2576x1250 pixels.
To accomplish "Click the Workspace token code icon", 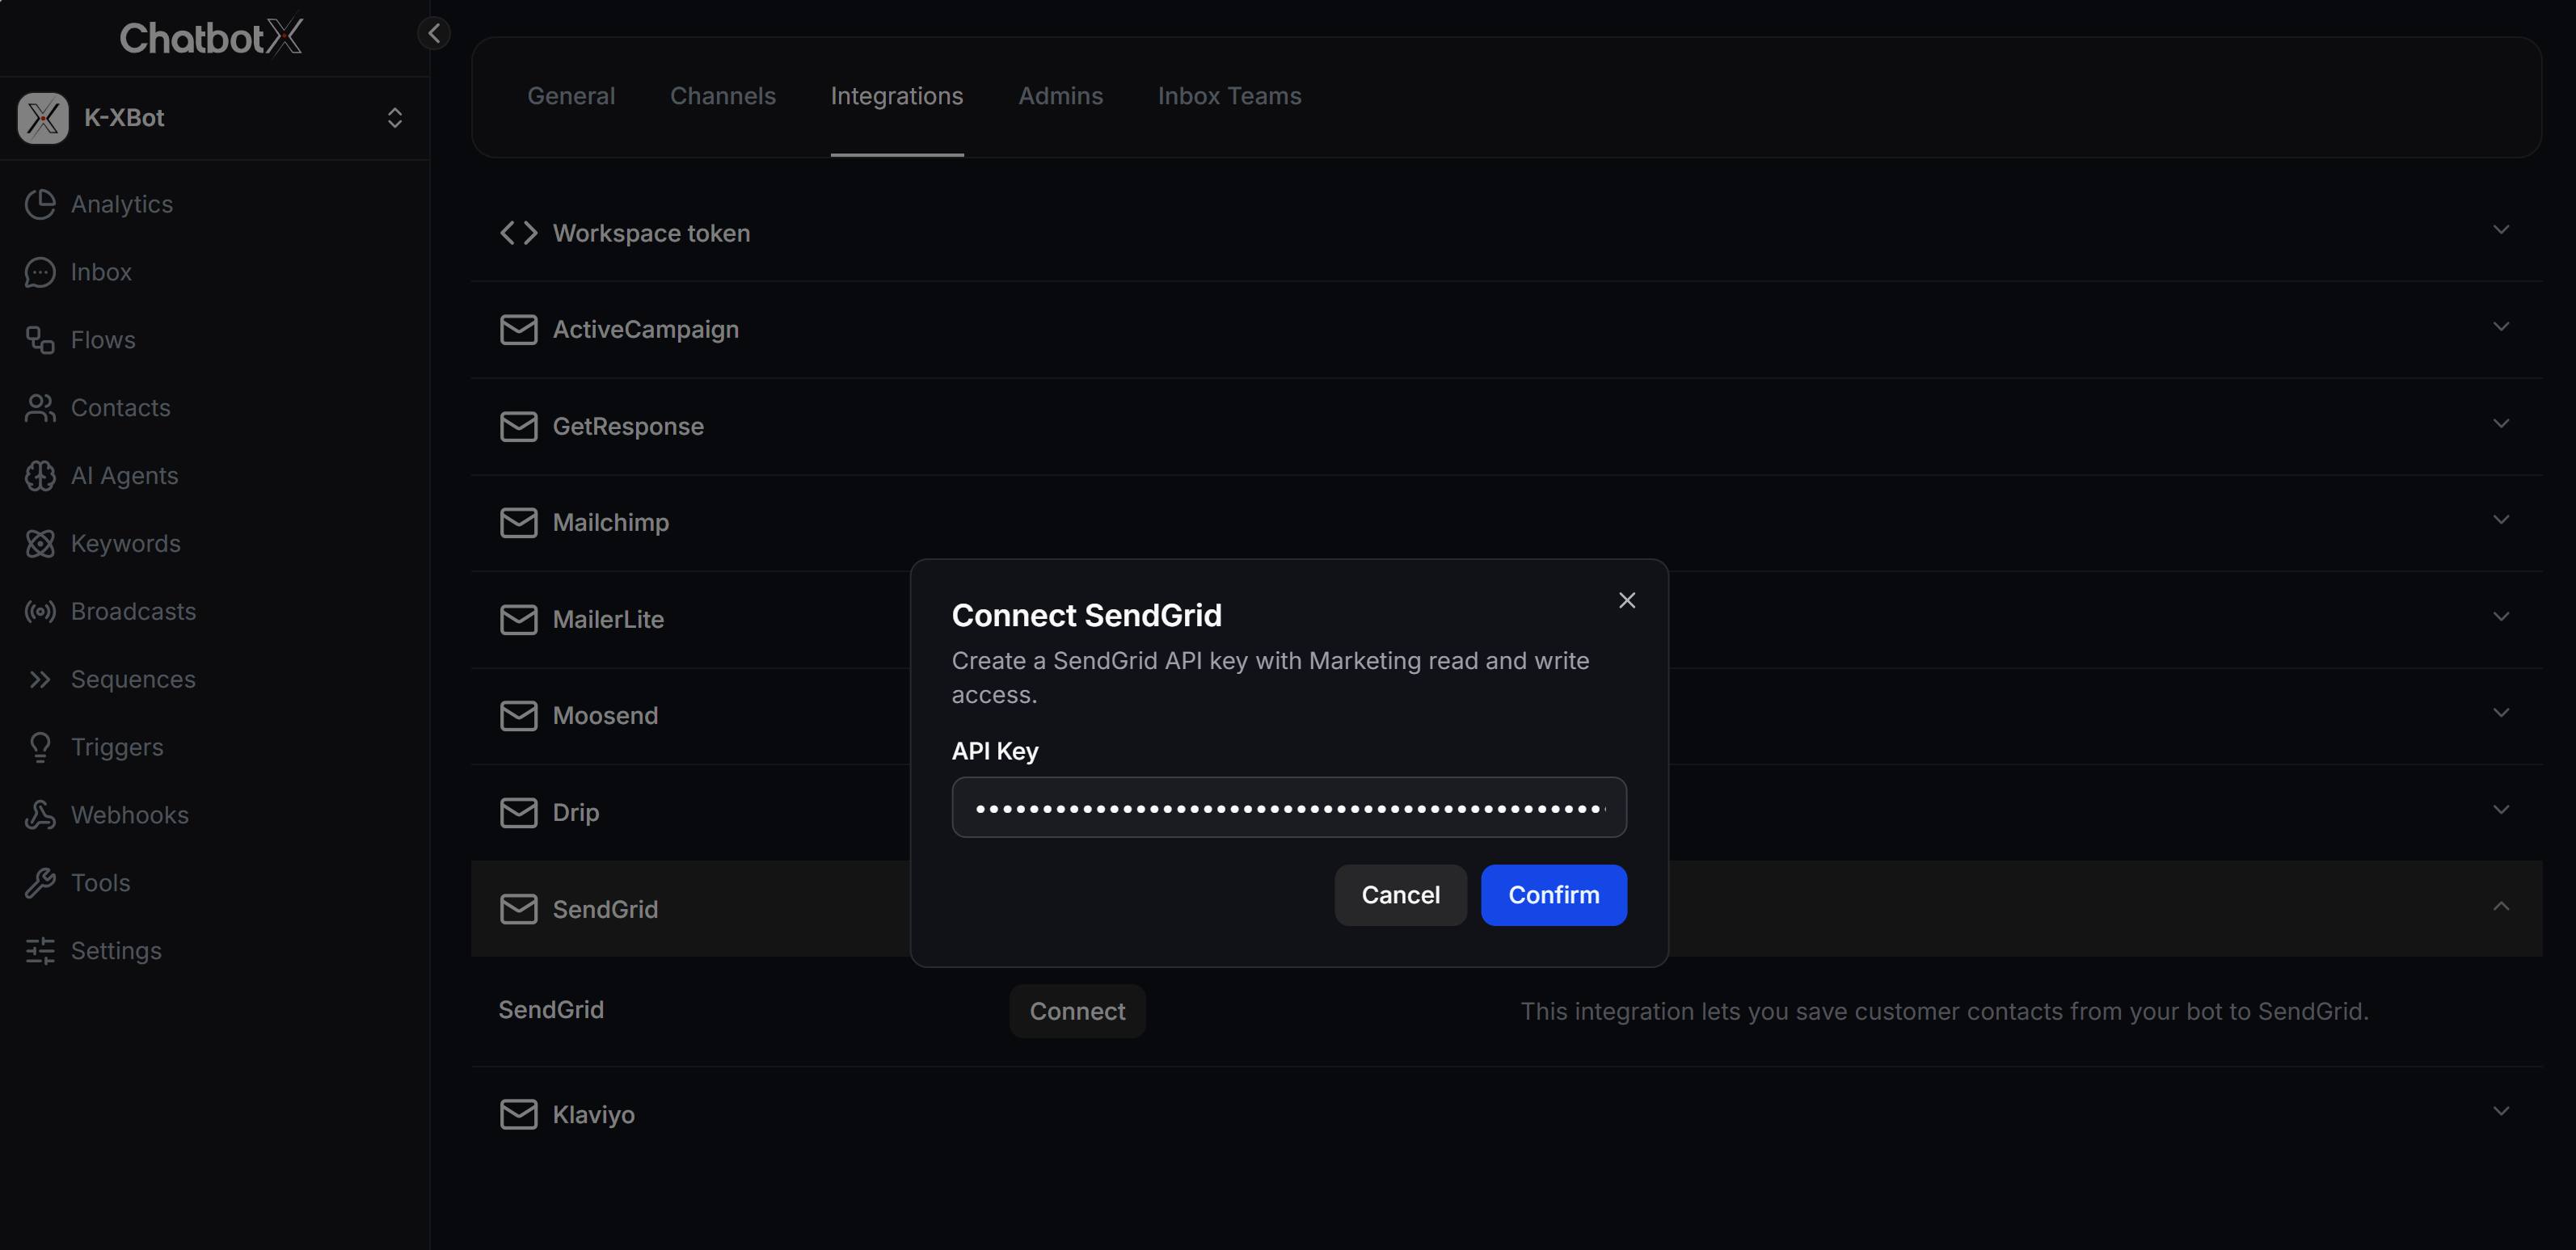I will click(x=518, y=233).
